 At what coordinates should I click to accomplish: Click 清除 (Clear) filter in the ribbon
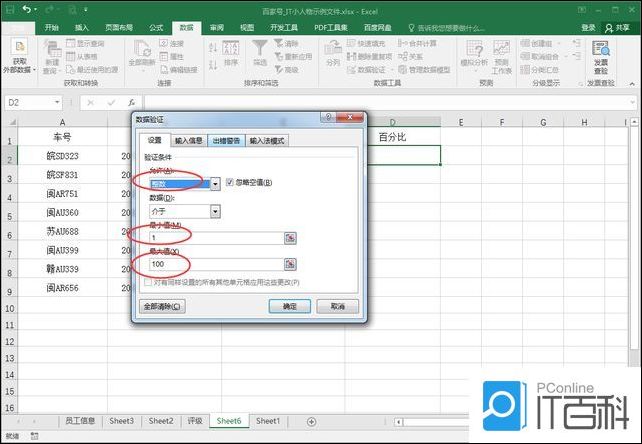(286, 43)
